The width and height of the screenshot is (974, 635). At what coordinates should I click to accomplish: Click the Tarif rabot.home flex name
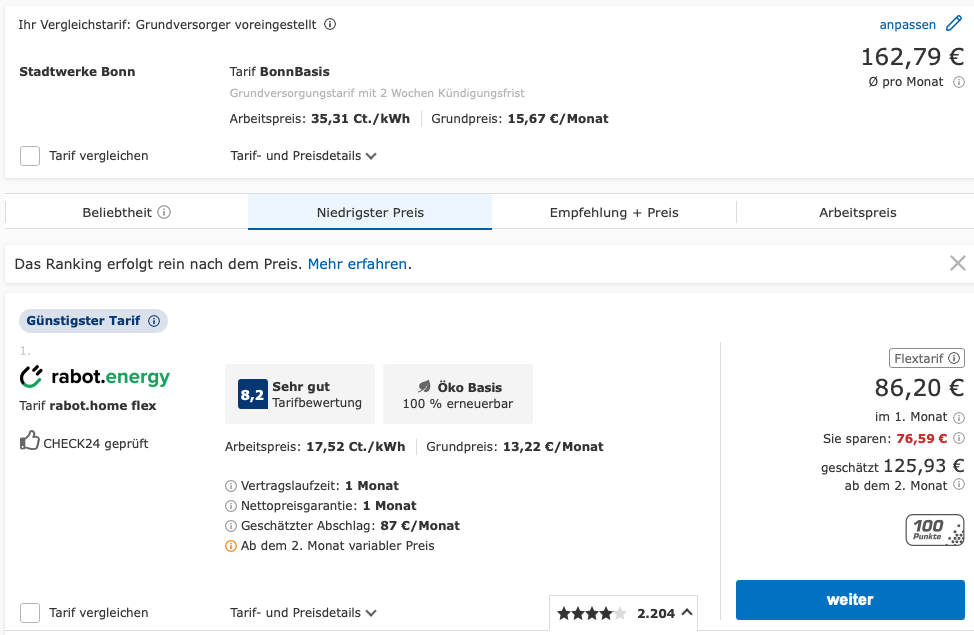(88, 406)
